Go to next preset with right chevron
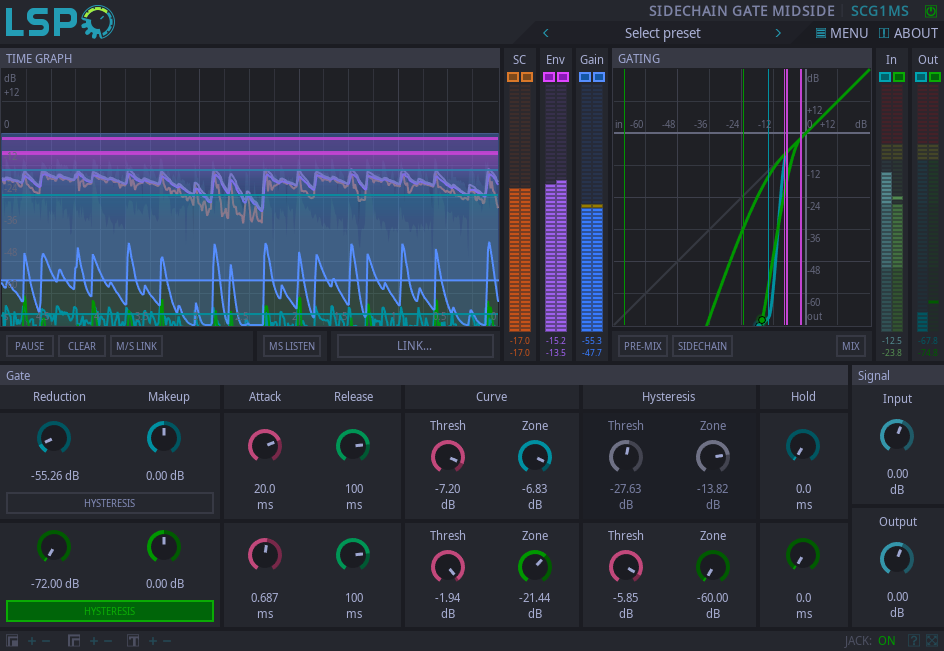The image size is (944, 651). pyautogui.click(x=778, y=33)
